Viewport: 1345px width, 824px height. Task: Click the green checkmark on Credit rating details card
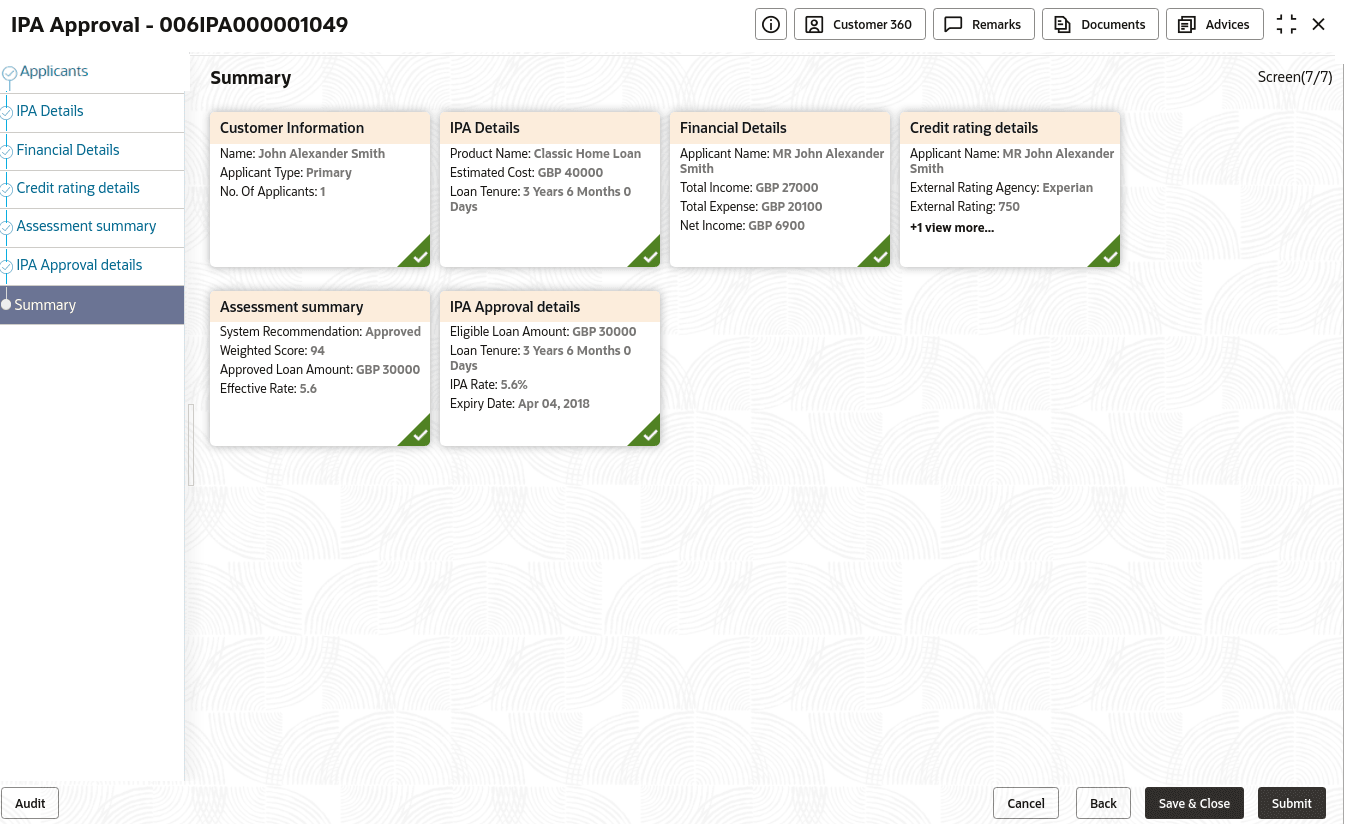pyautogui.click(x=1109, y=256)
